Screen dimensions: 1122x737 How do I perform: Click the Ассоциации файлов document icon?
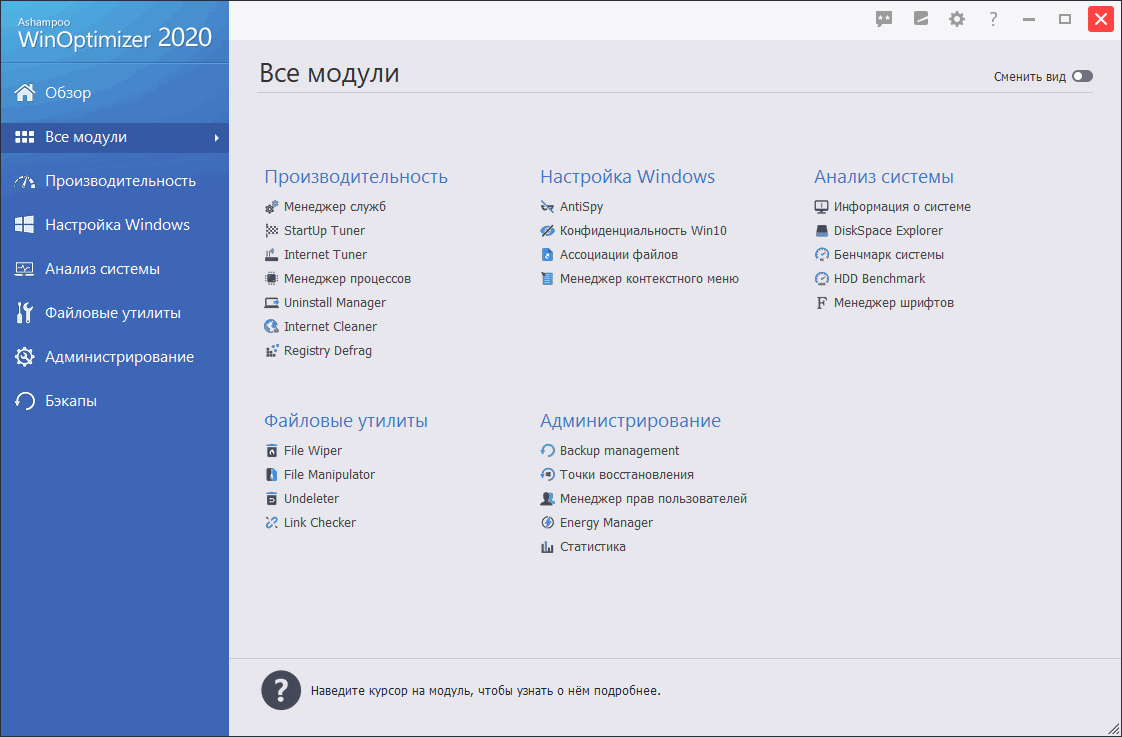pos(547,255)
